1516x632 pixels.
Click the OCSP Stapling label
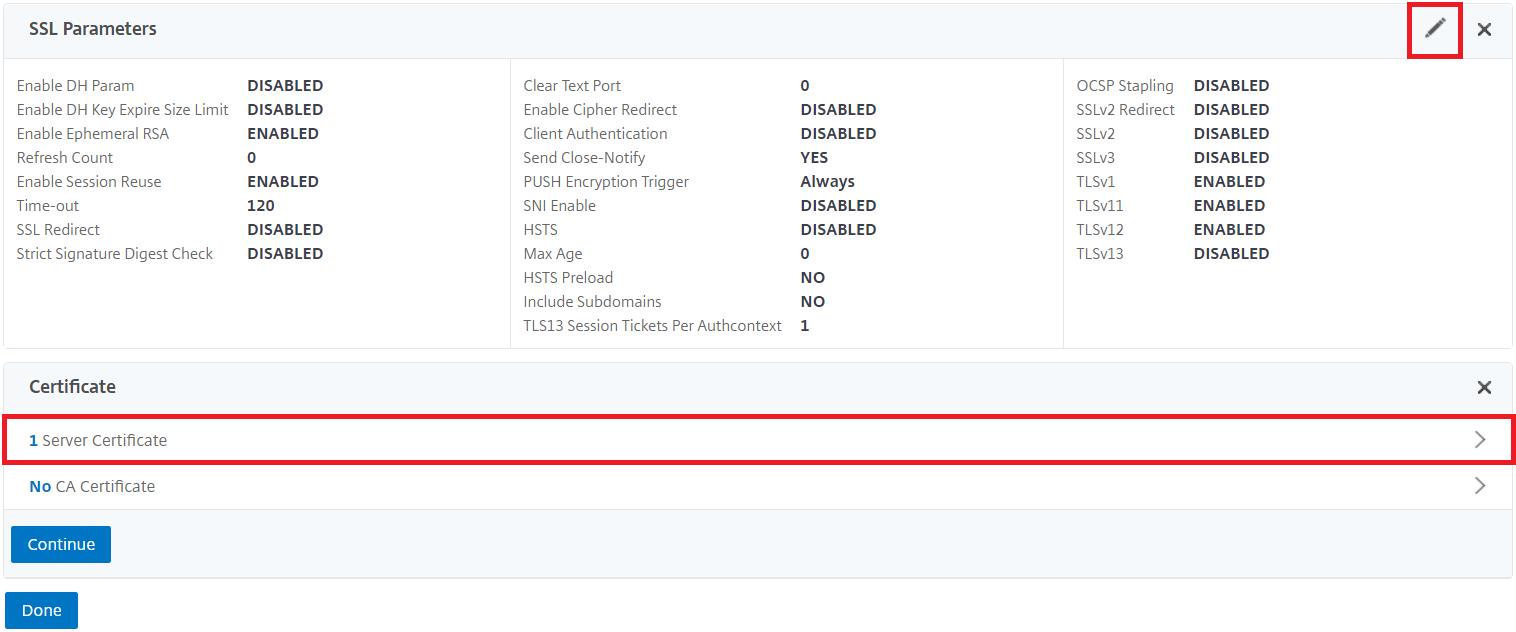coord(1125,86)
